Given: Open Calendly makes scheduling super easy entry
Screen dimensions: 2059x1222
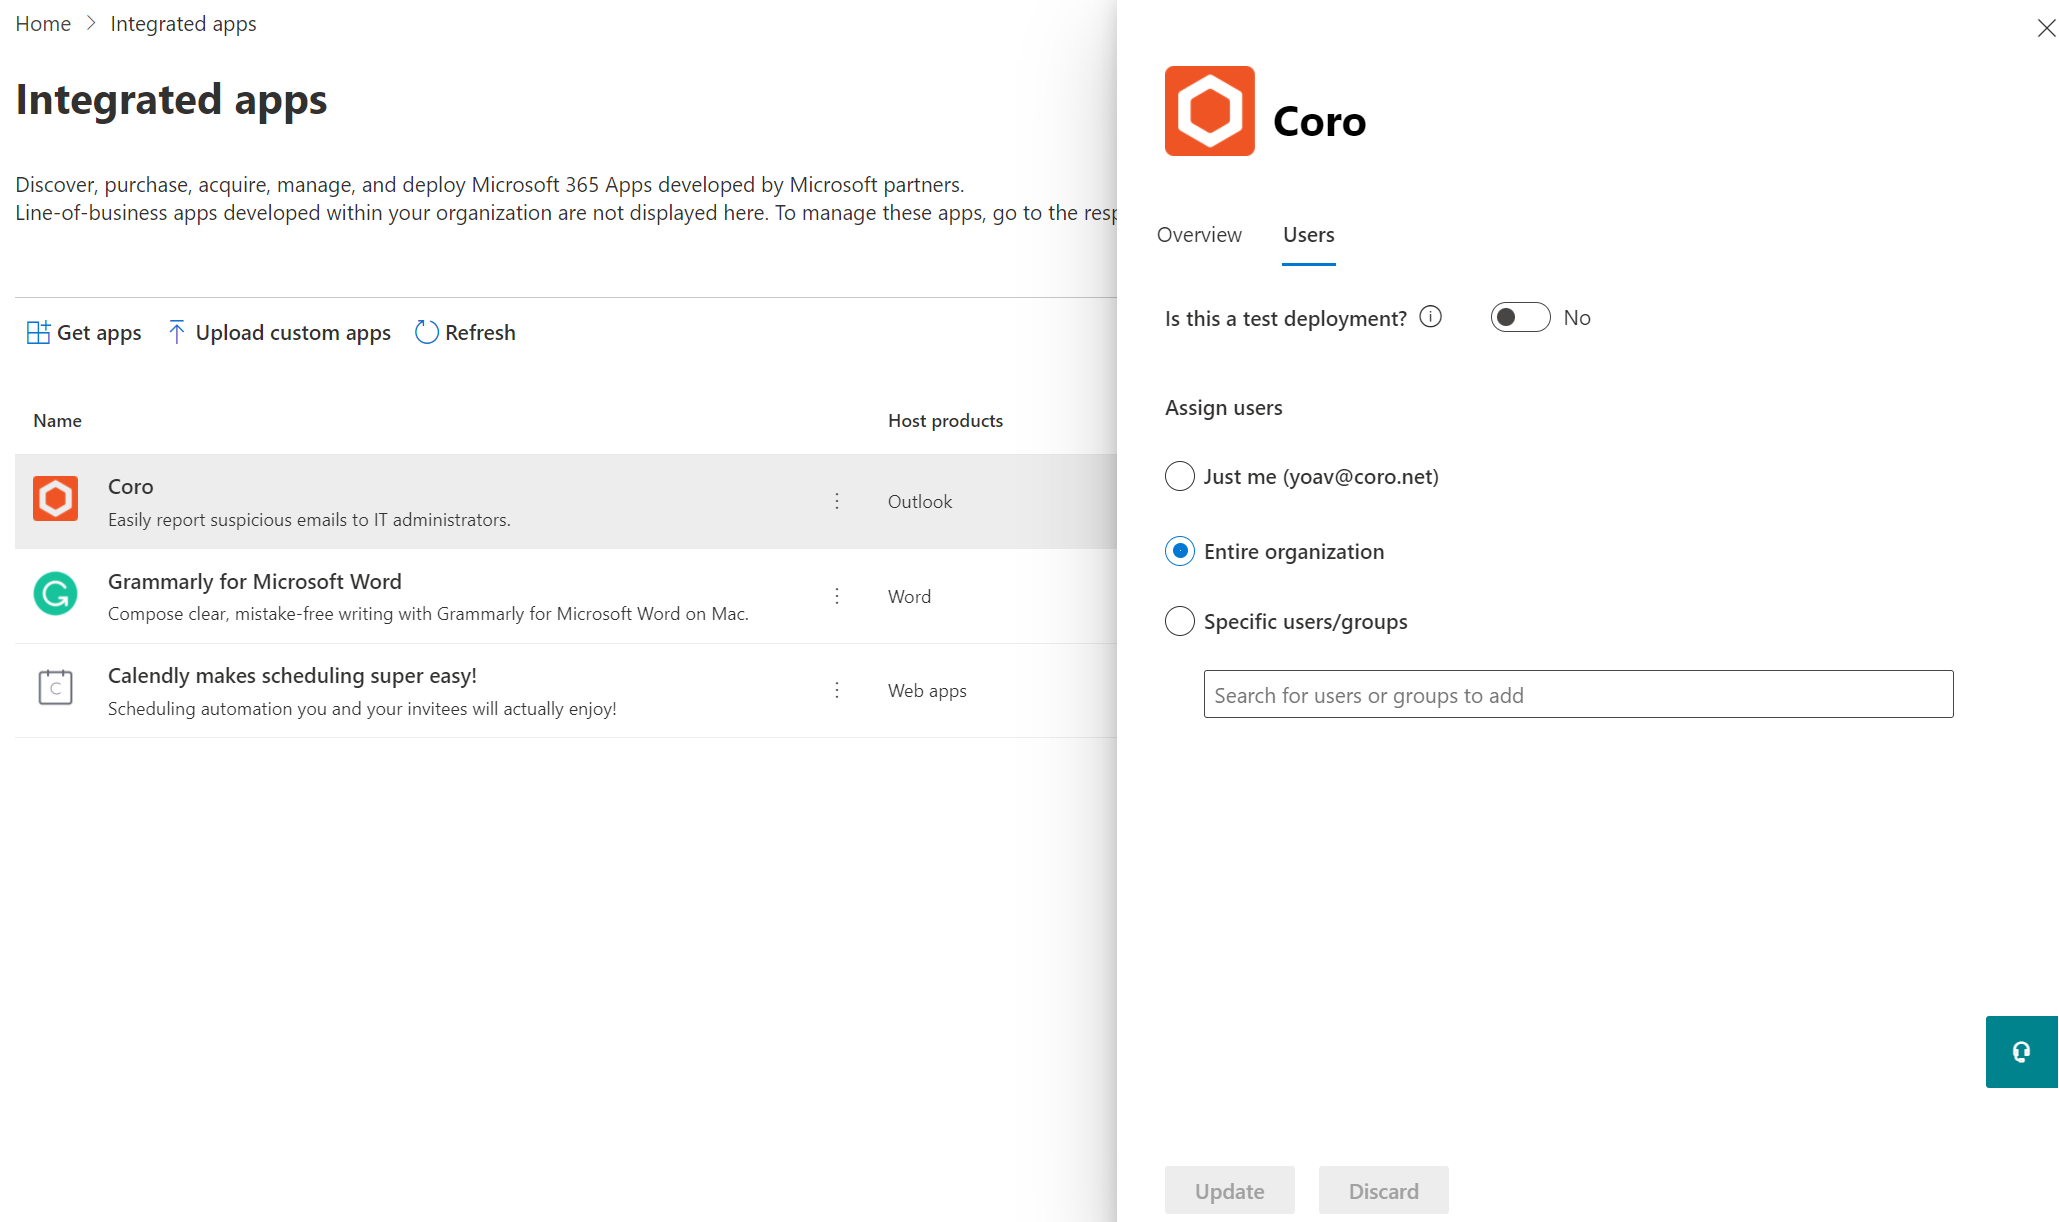Looking at the screenshot, I should pos(292,676).
